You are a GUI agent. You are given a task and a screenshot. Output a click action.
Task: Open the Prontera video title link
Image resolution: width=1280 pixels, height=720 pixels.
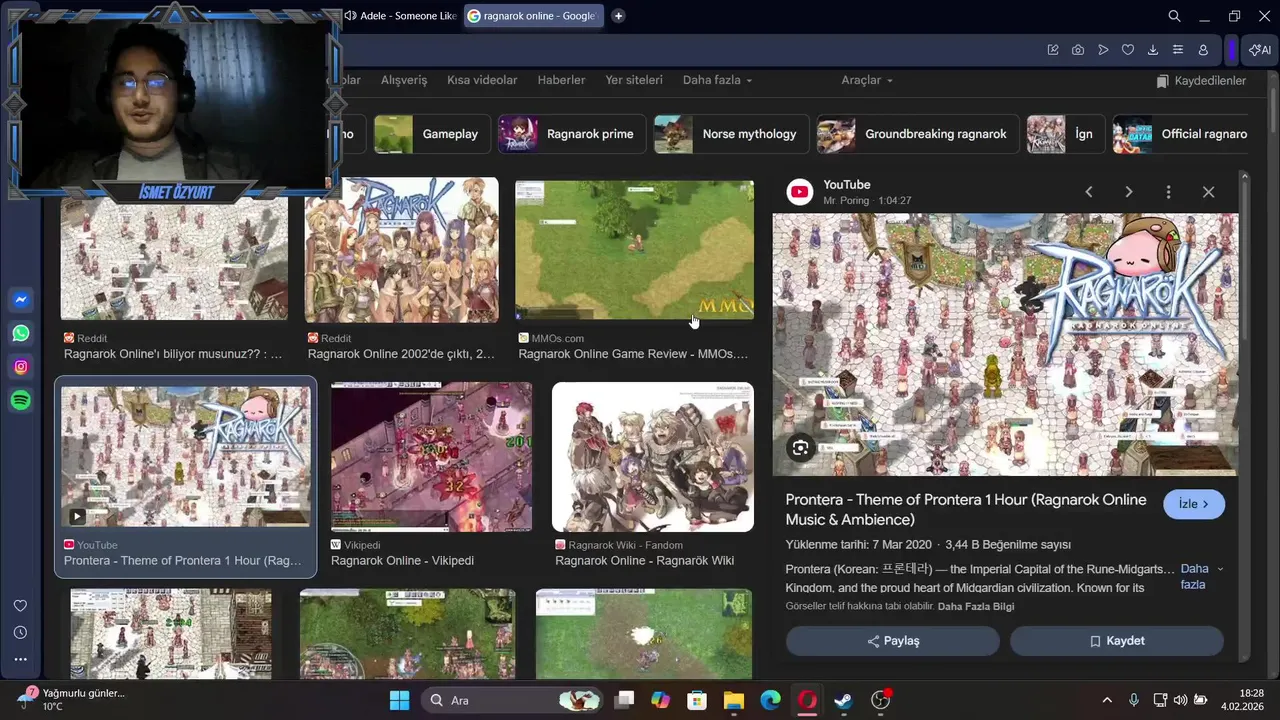pyautogui.click(x=966, y=510)
